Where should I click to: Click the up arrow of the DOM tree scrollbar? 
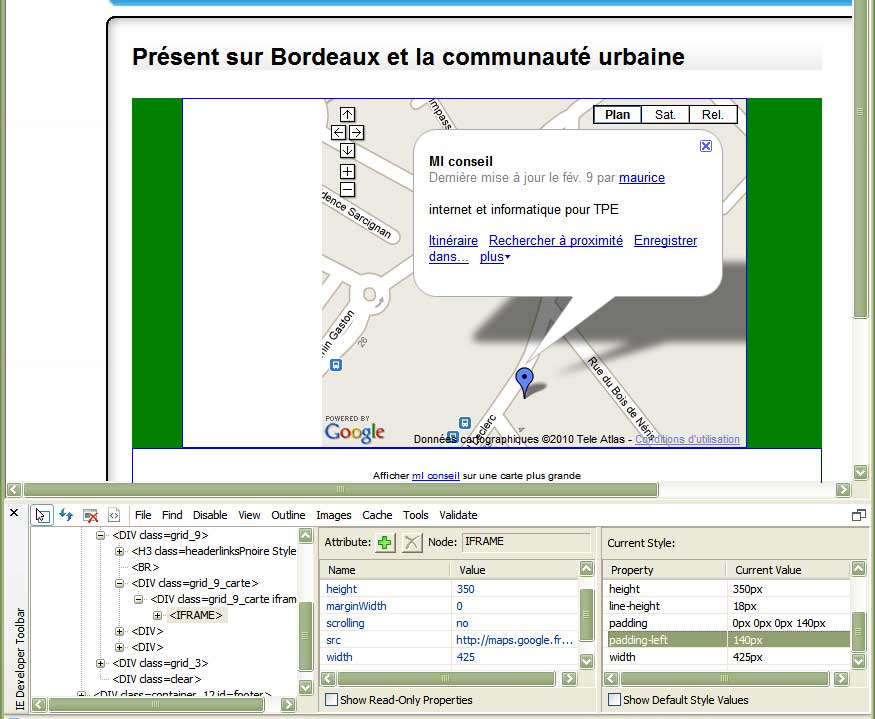306,536
